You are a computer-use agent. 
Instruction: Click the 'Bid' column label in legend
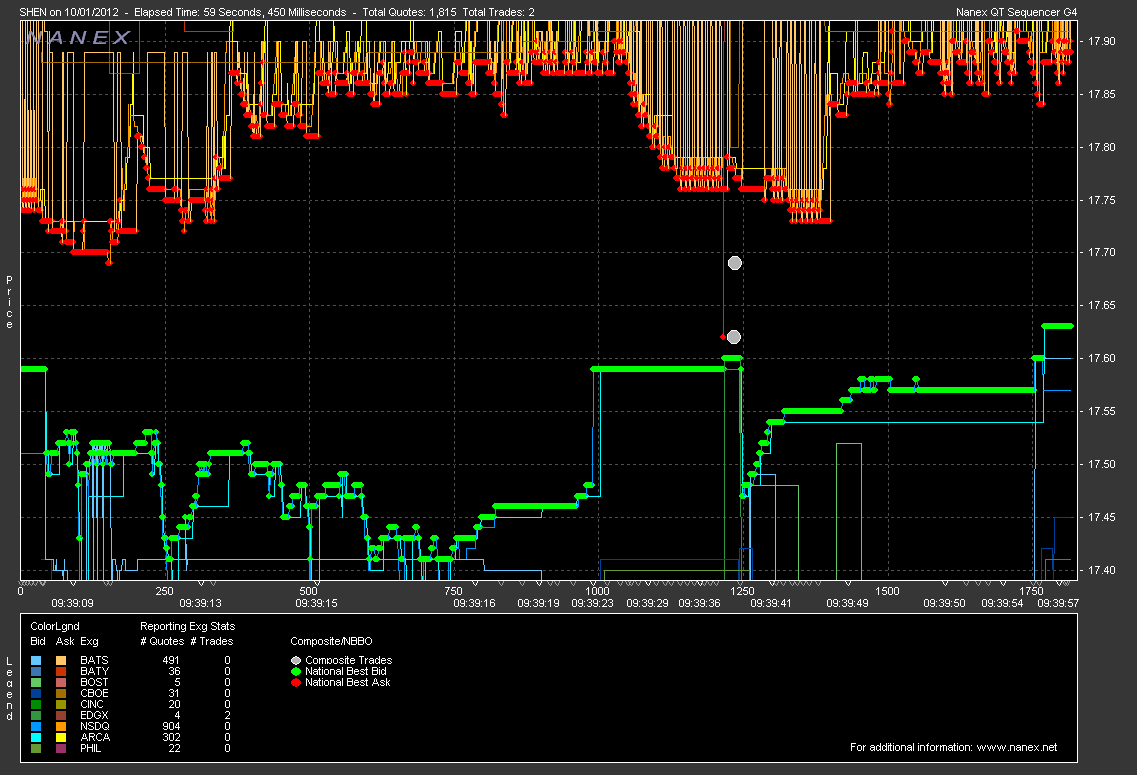pyautogui.click(x=38, y=642)
